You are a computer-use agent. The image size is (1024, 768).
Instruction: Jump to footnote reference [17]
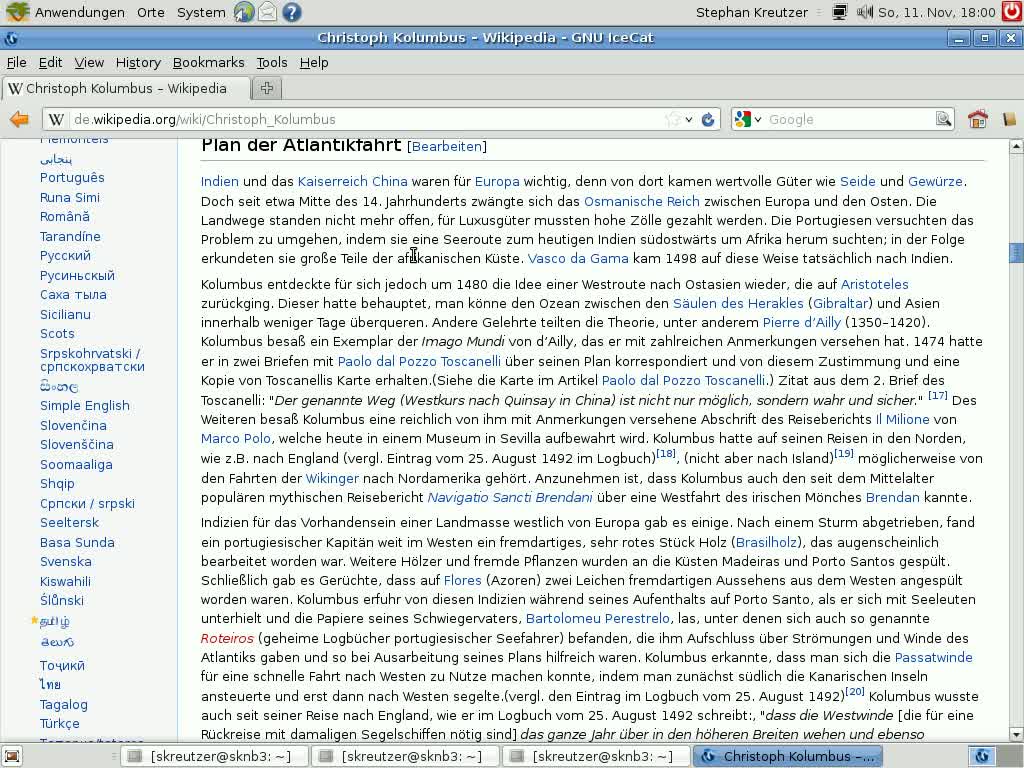click(938, 395)
